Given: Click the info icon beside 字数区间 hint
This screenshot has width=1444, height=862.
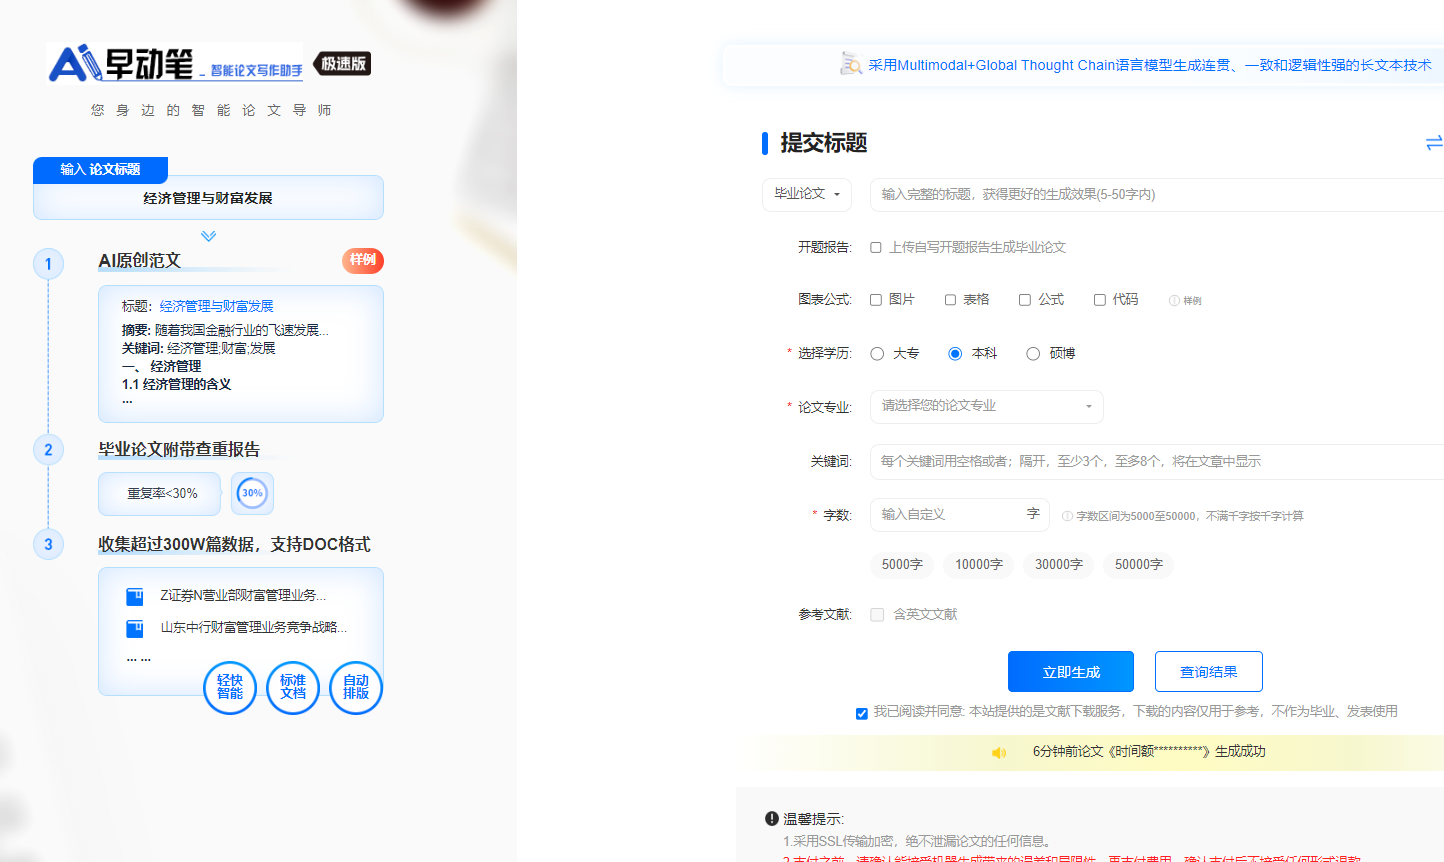Looking at the screenshot, I should (1067, 516).
